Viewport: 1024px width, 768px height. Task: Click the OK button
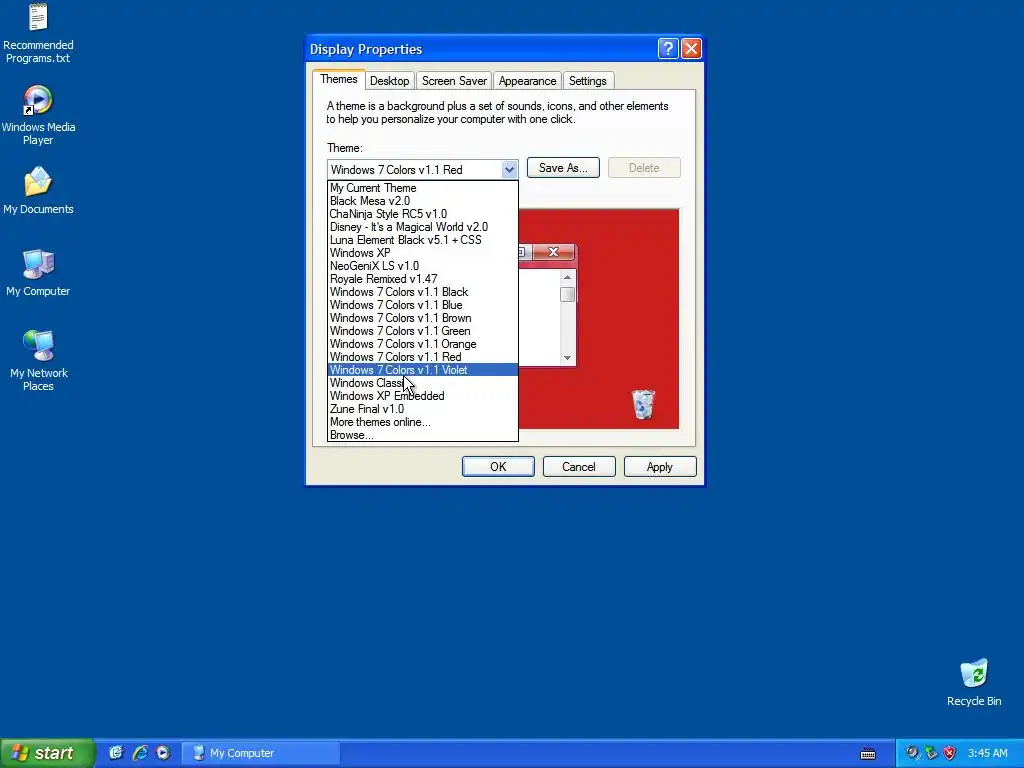[x=498, y=467]
